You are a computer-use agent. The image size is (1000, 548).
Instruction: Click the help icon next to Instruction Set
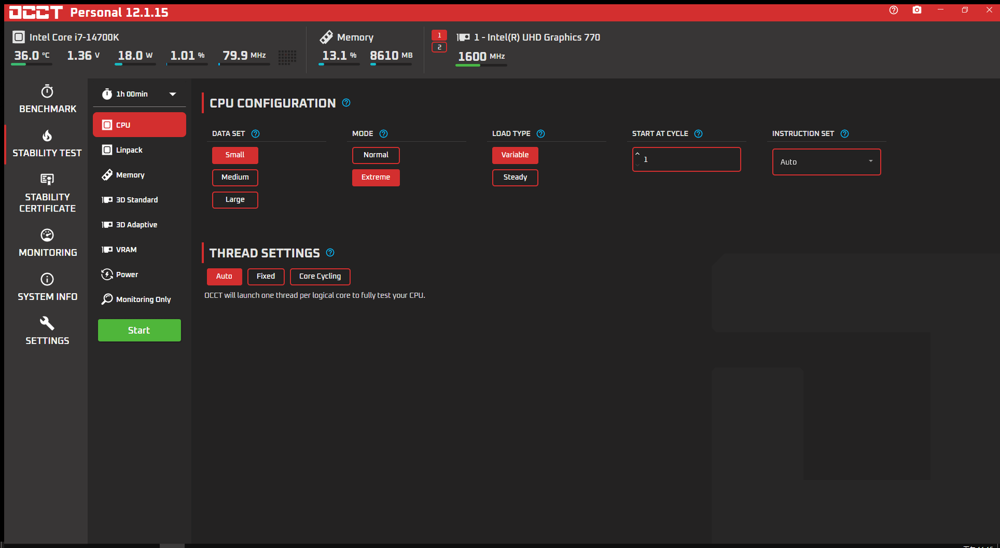click(845, 134)
